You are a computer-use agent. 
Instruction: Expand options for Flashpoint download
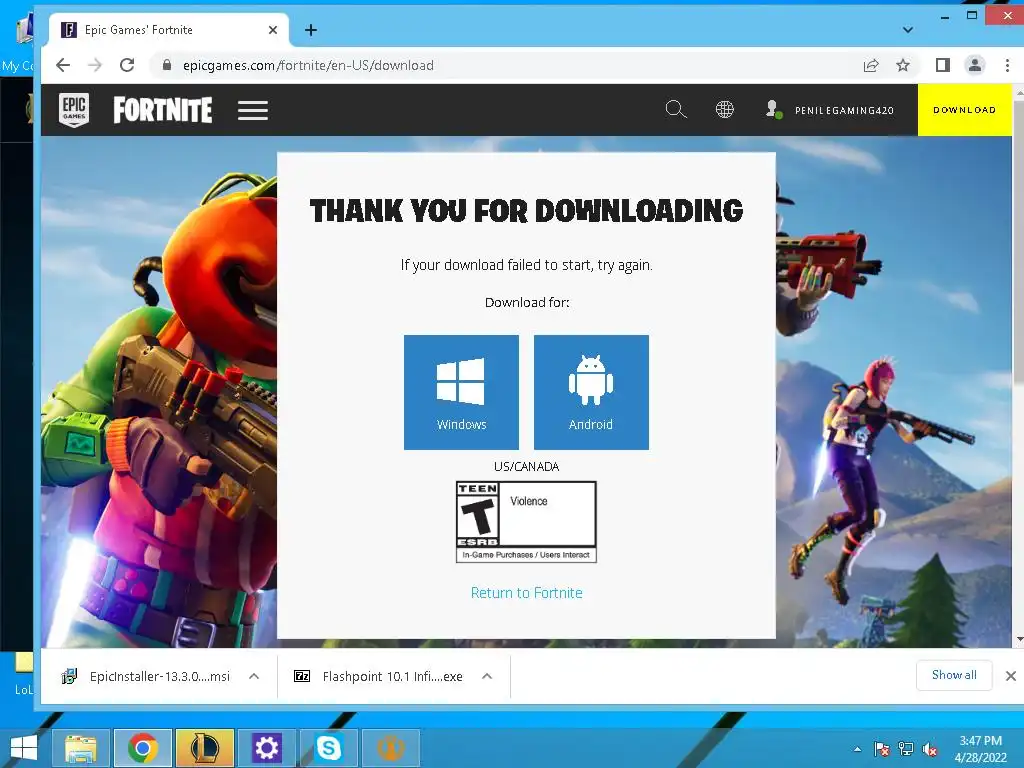tap(487, 676)
